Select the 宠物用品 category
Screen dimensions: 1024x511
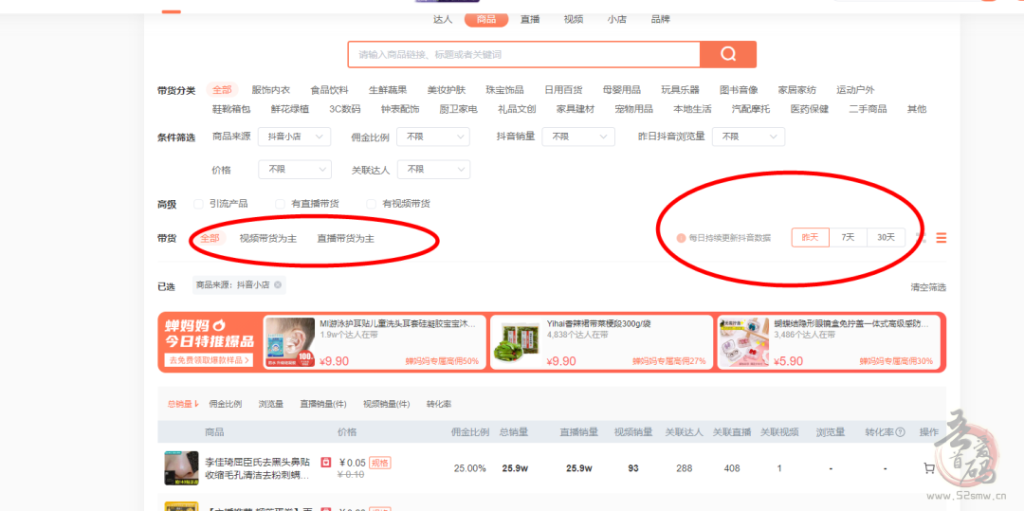[633, 109]
